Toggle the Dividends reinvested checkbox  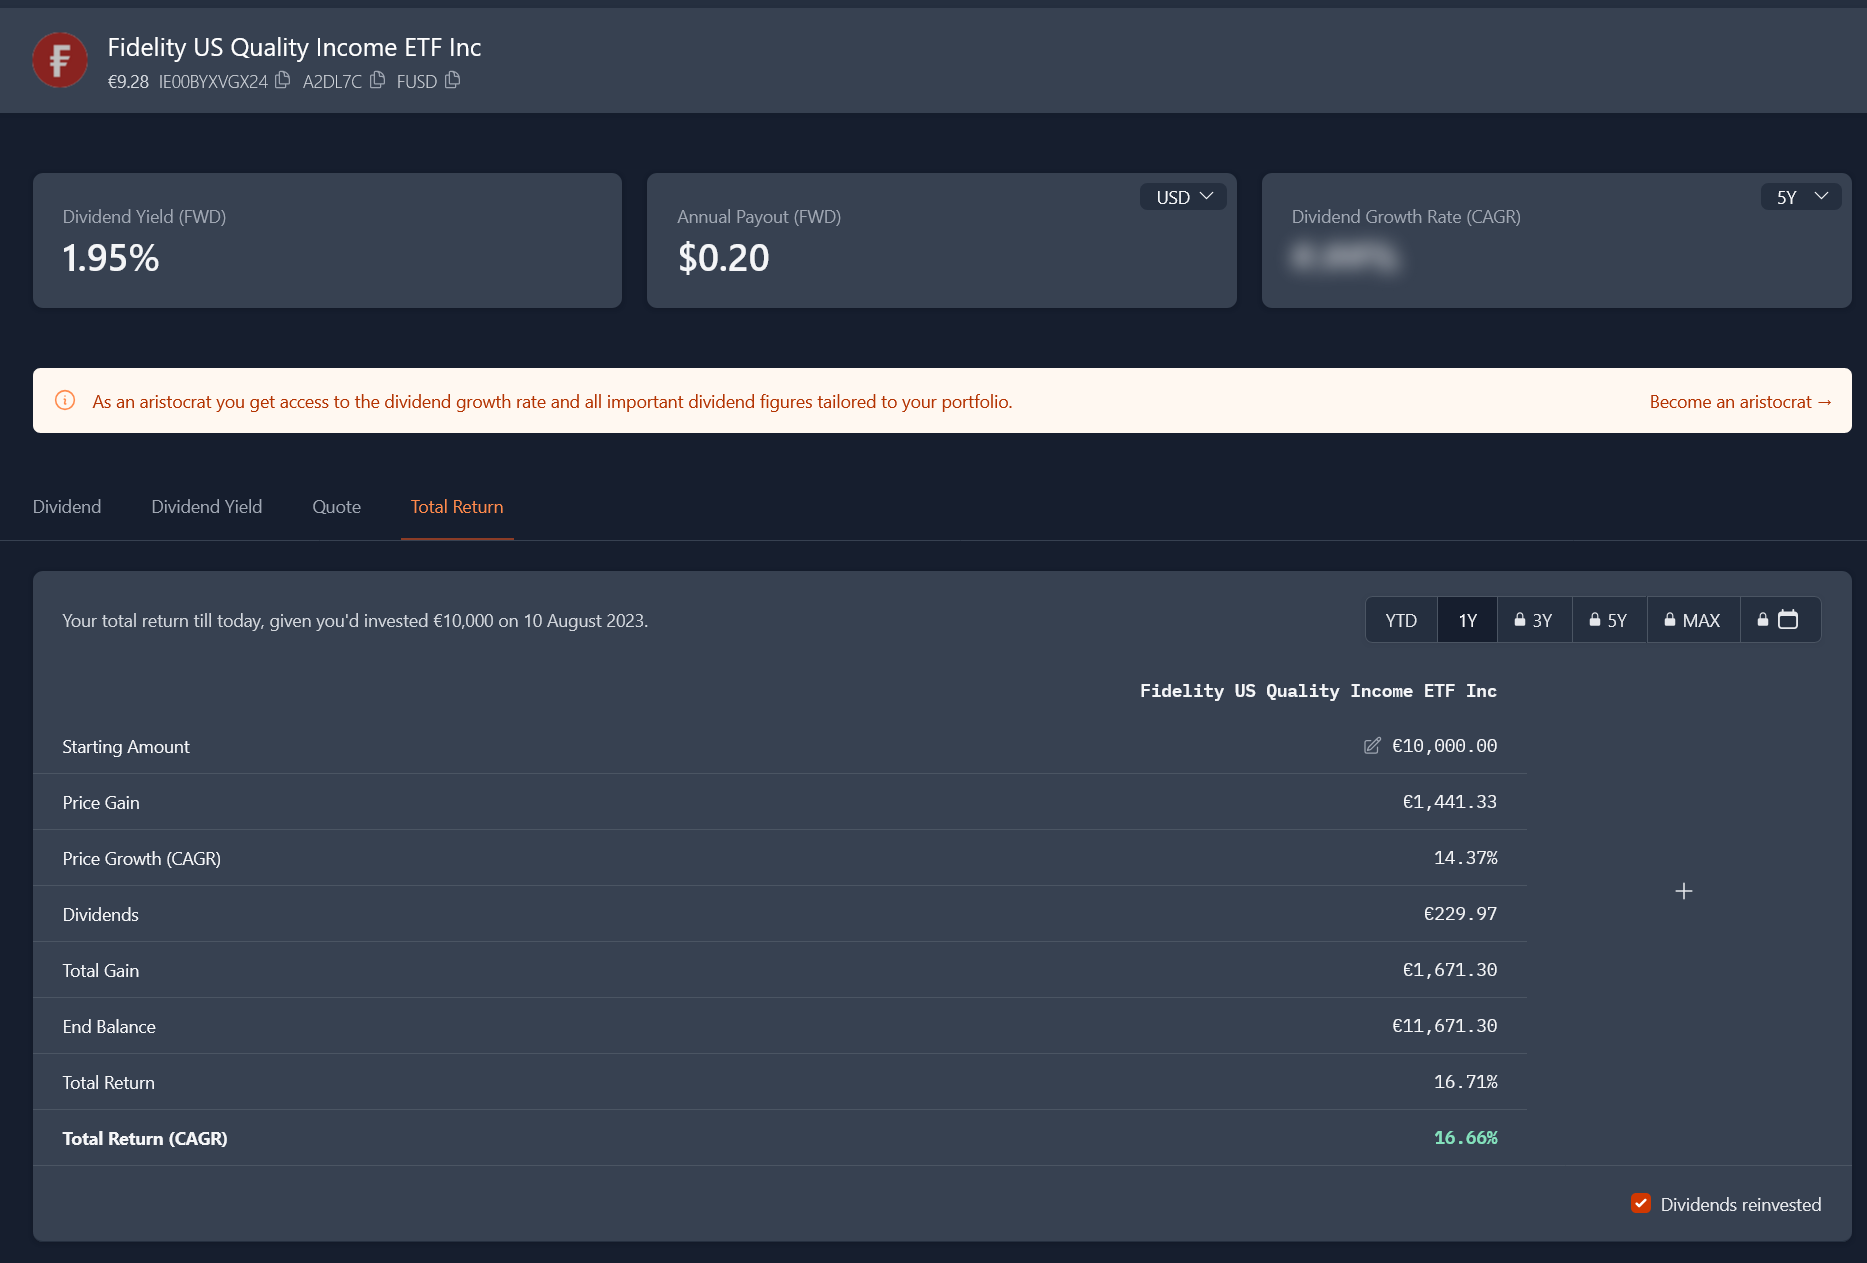point(1641,1204)
